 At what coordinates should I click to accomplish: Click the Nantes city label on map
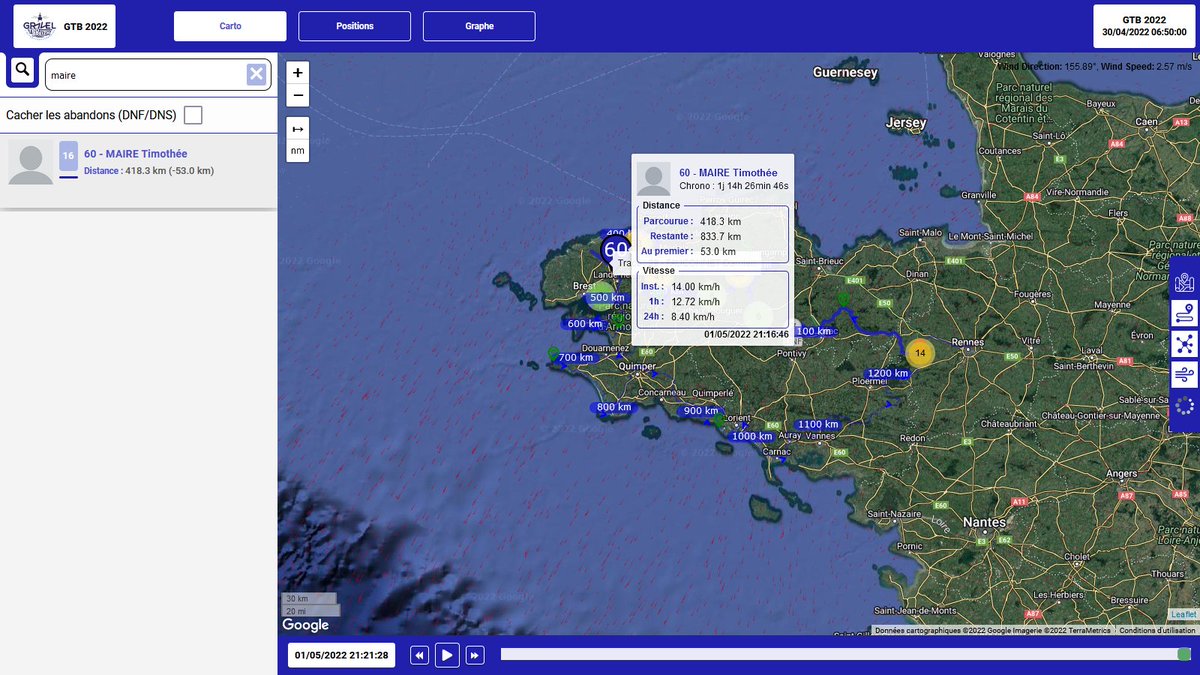click(x=984, y=522)
